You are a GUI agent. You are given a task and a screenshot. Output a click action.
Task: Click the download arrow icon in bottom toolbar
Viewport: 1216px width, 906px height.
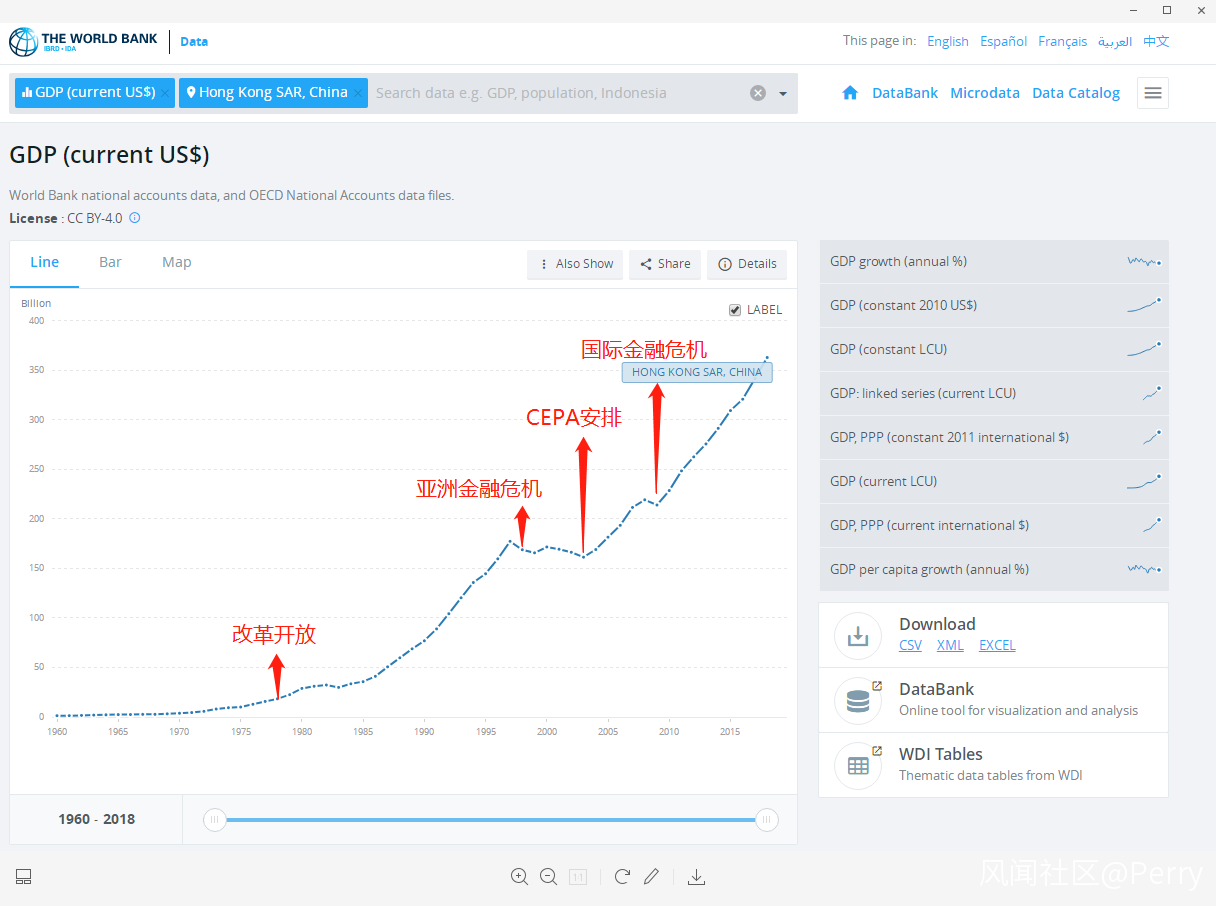click(x=697, y=877)
